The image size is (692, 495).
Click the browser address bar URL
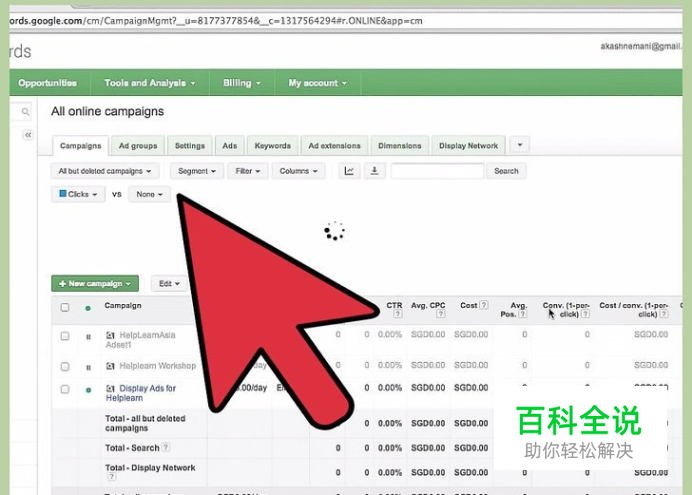(x=216, y=21)
